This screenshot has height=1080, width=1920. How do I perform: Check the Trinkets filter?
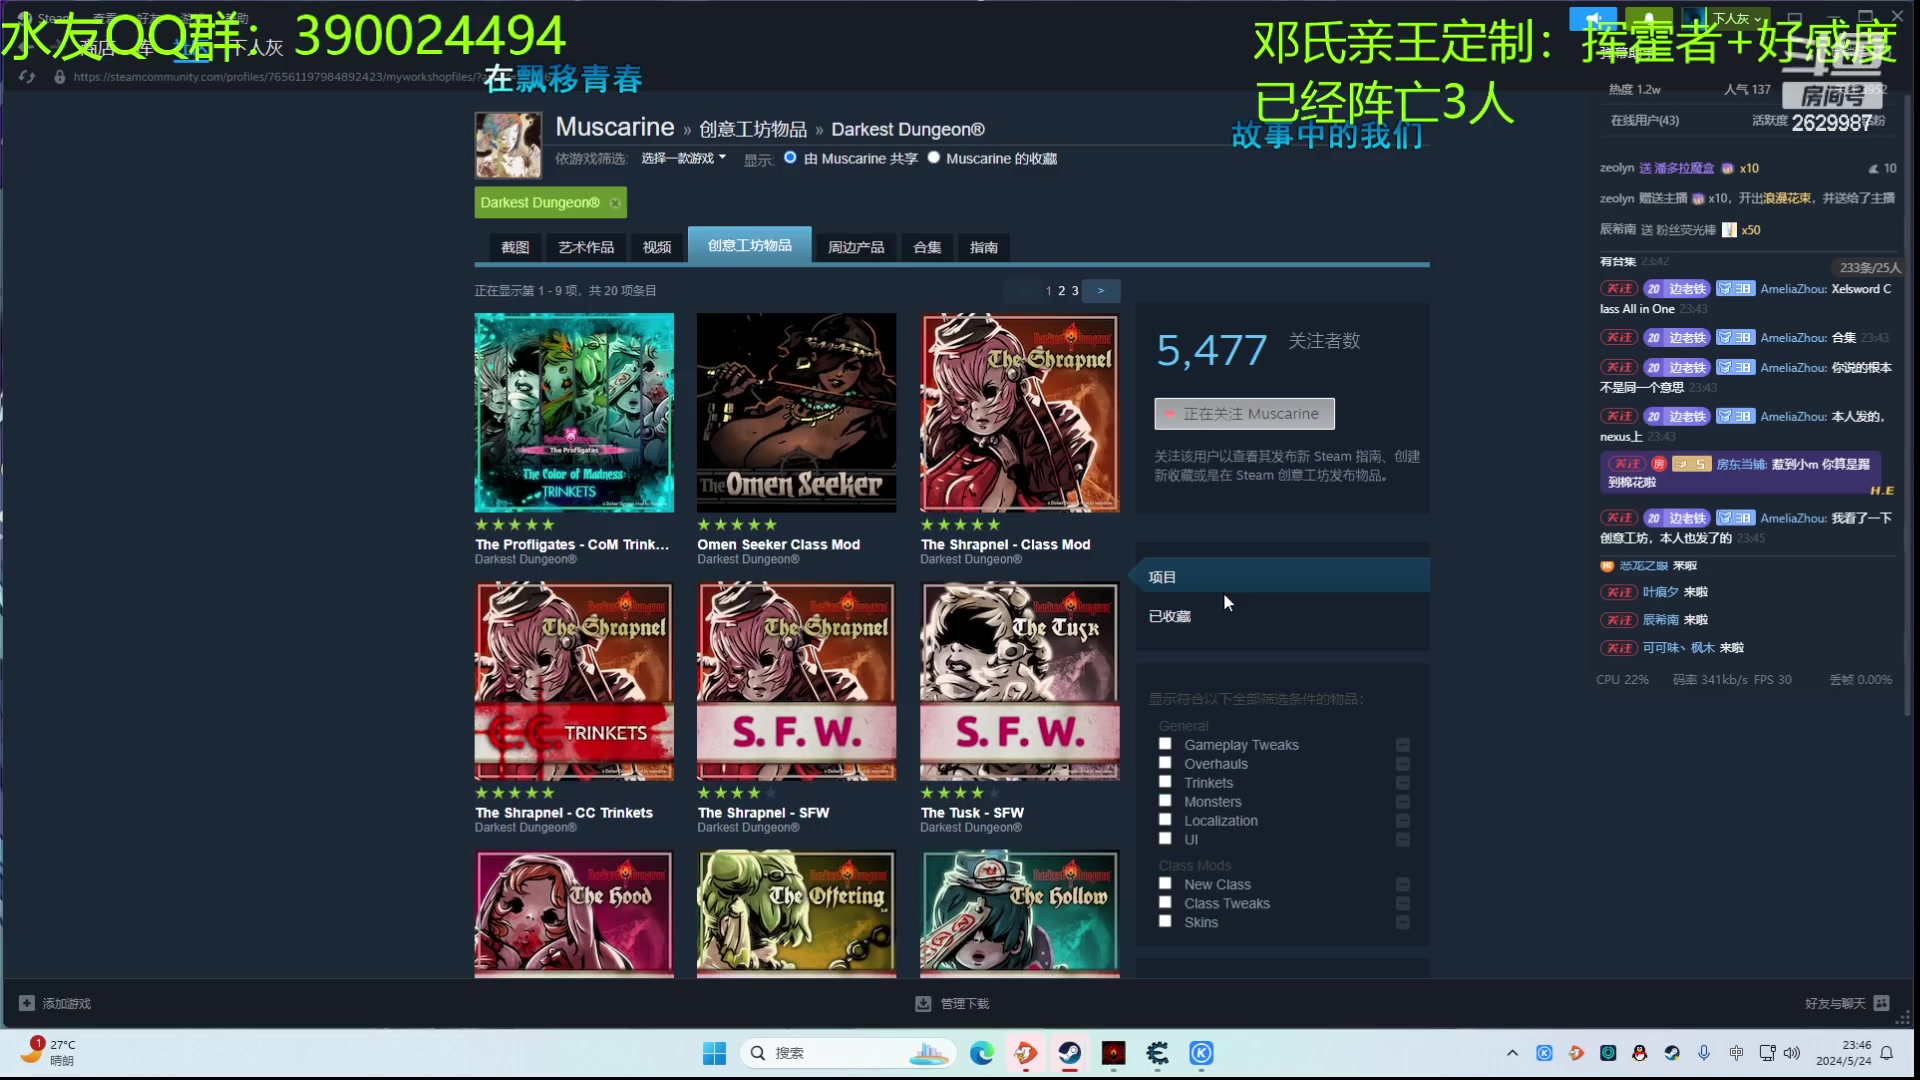tap(1165, 782)
